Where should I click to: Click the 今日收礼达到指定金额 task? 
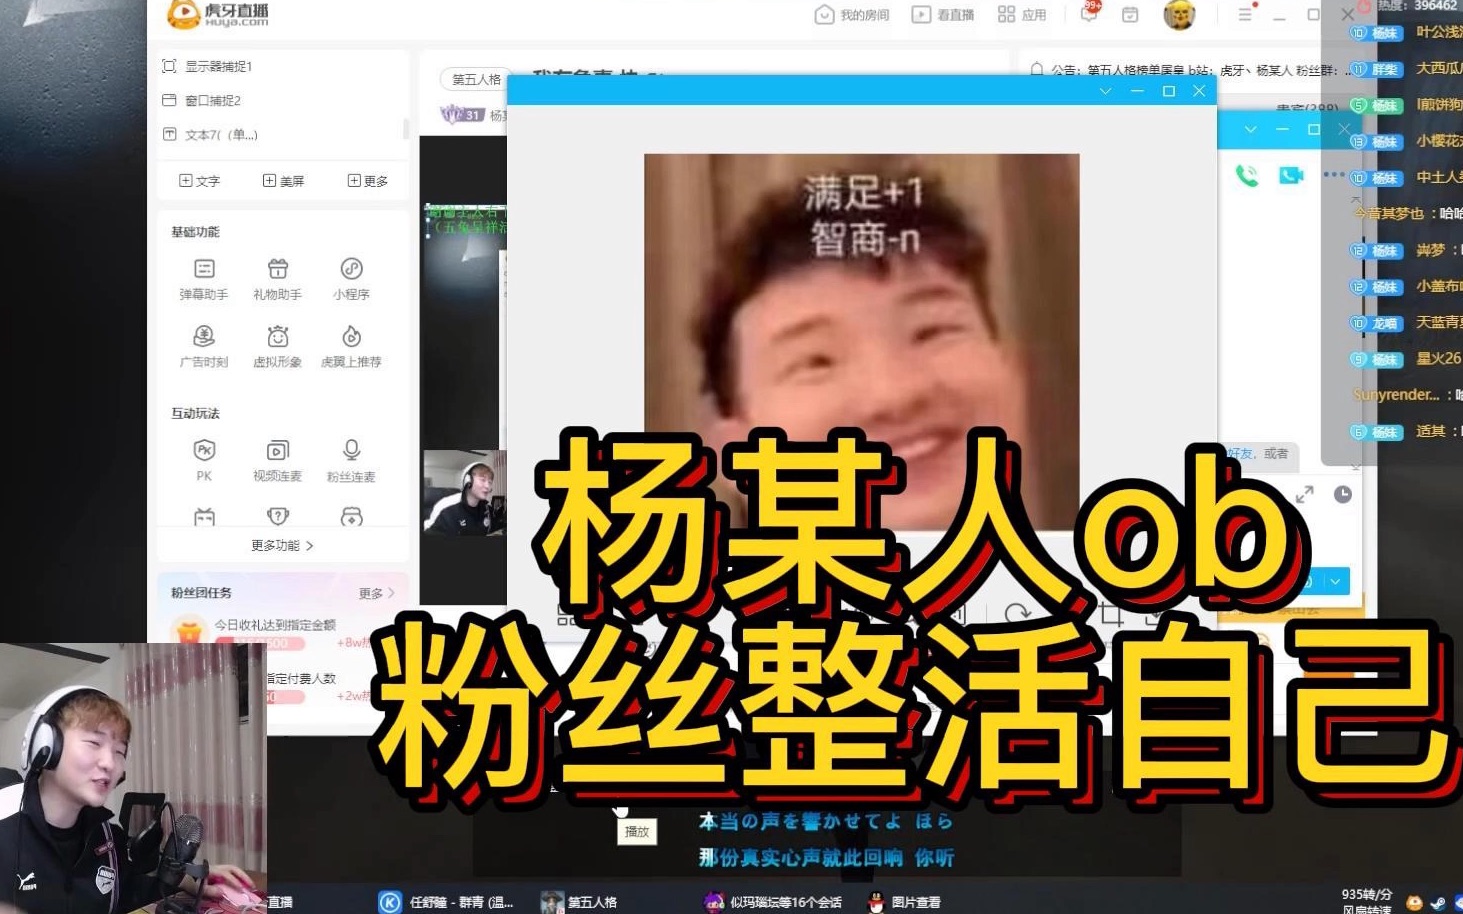pos(275,625)
